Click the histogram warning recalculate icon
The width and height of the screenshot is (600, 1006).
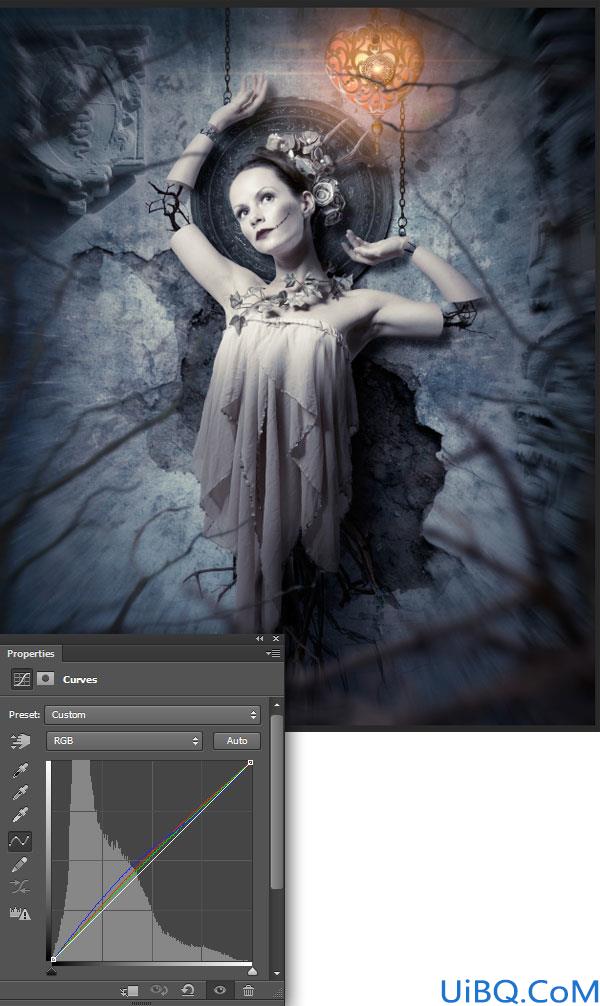pos(20,913)
